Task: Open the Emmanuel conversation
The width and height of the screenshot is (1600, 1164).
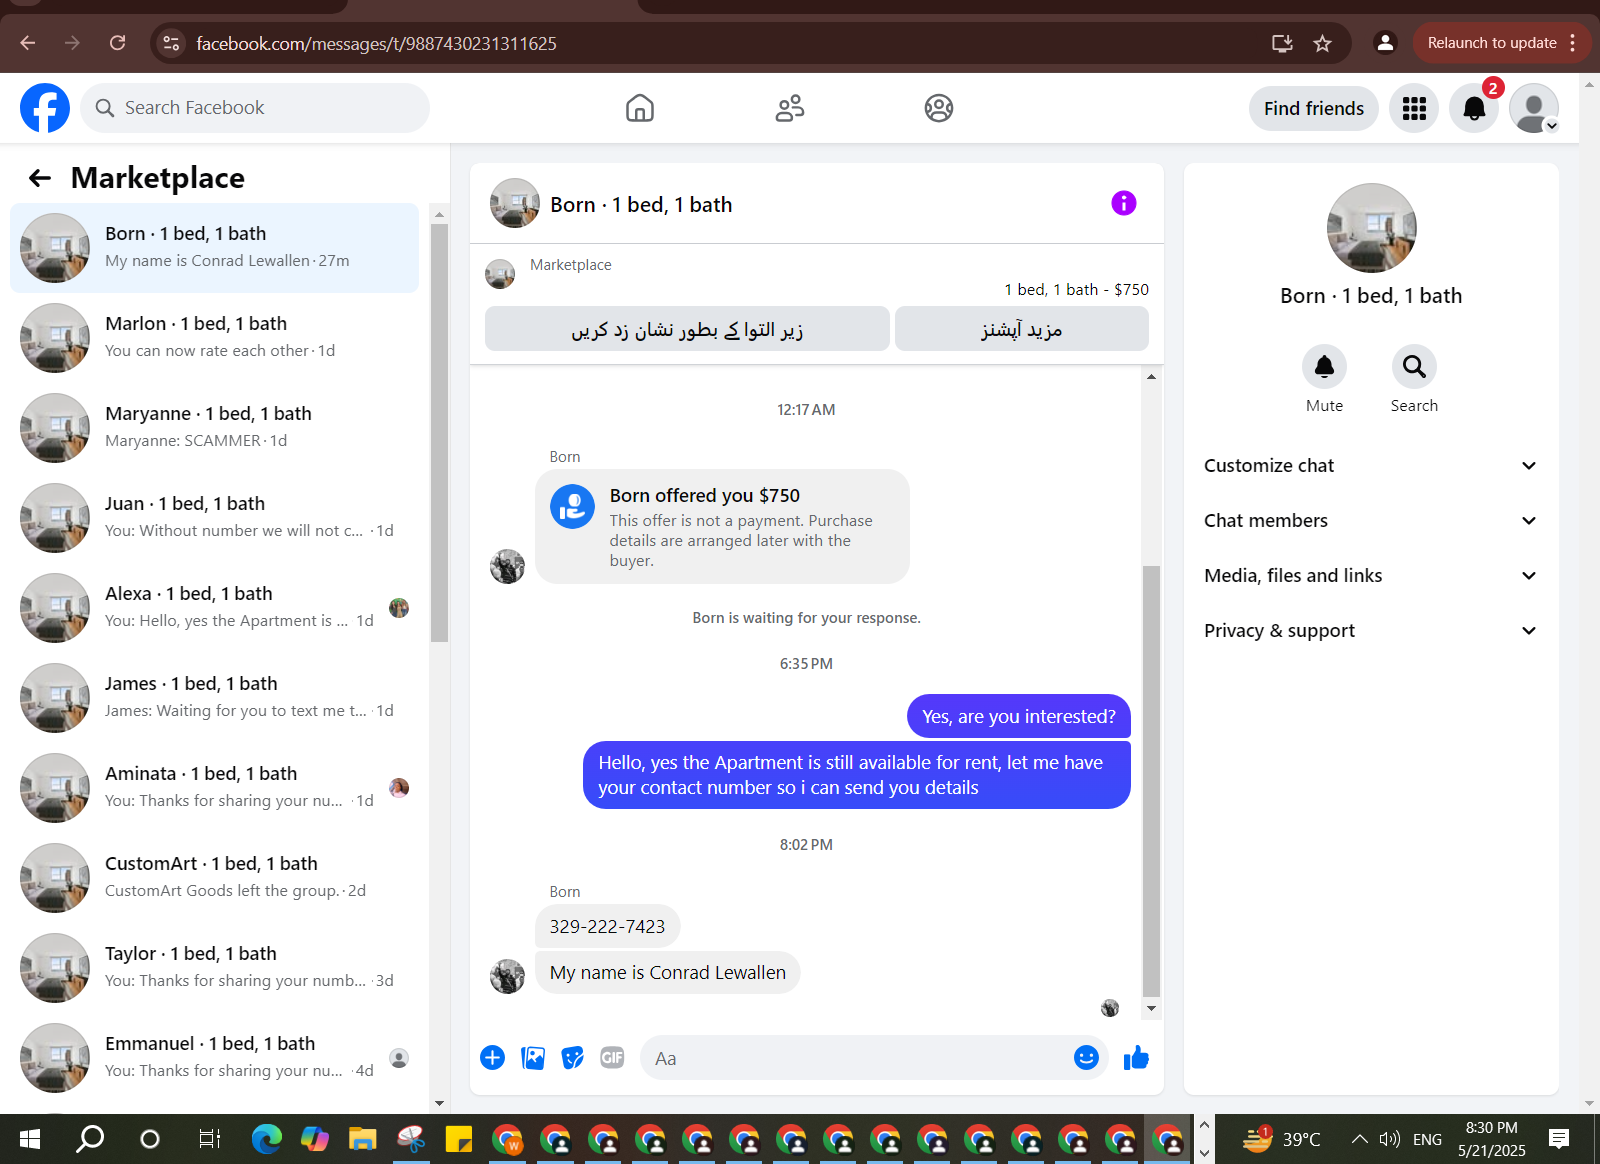Action: point(215,1058)
